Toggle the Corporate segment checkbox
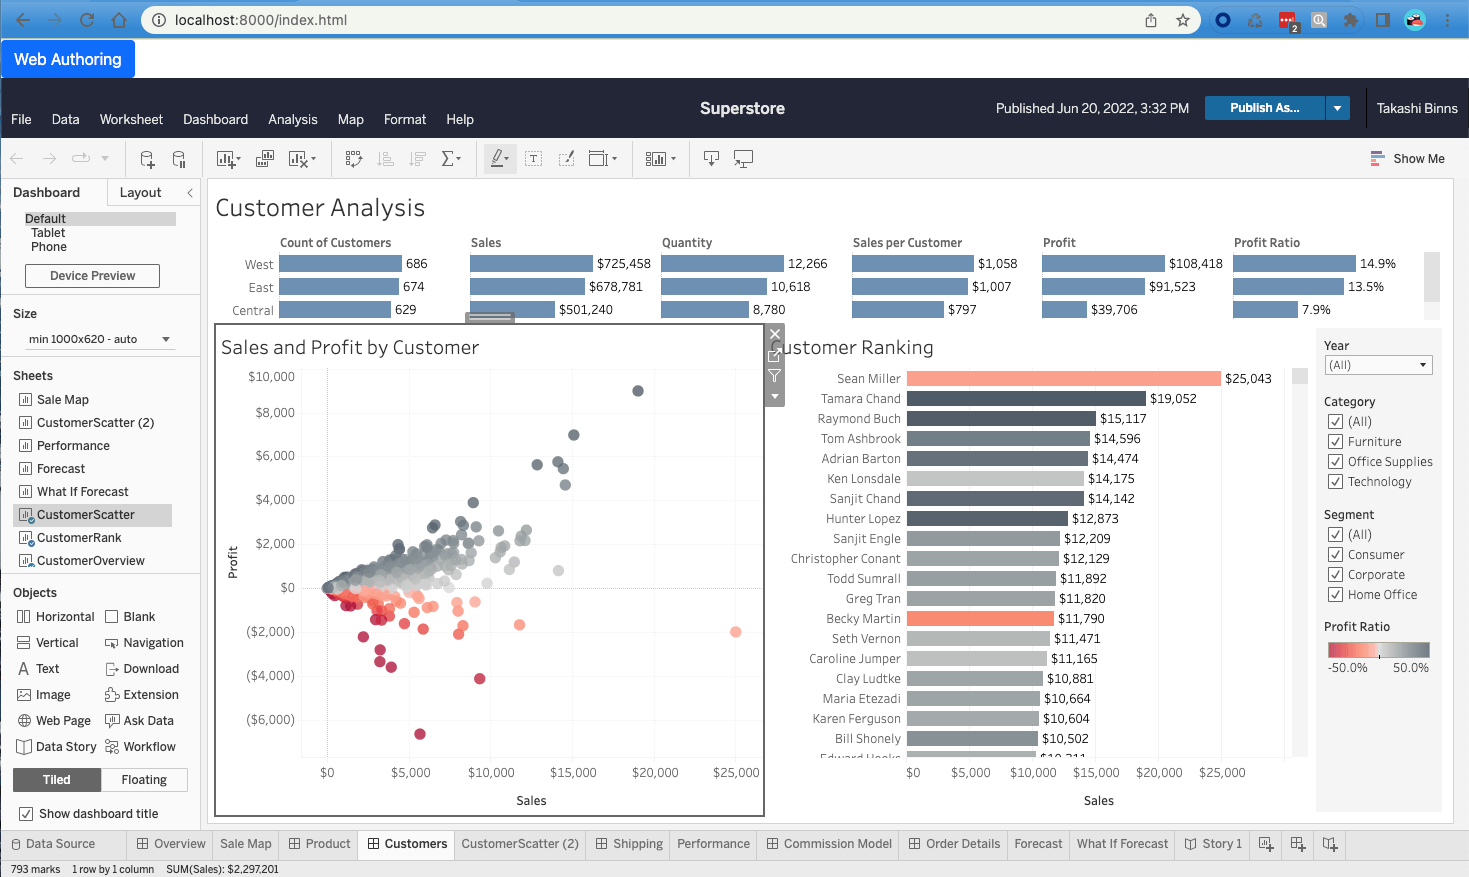Image resolution: width=1469 pixels, height=877 pixels. 1335,575
